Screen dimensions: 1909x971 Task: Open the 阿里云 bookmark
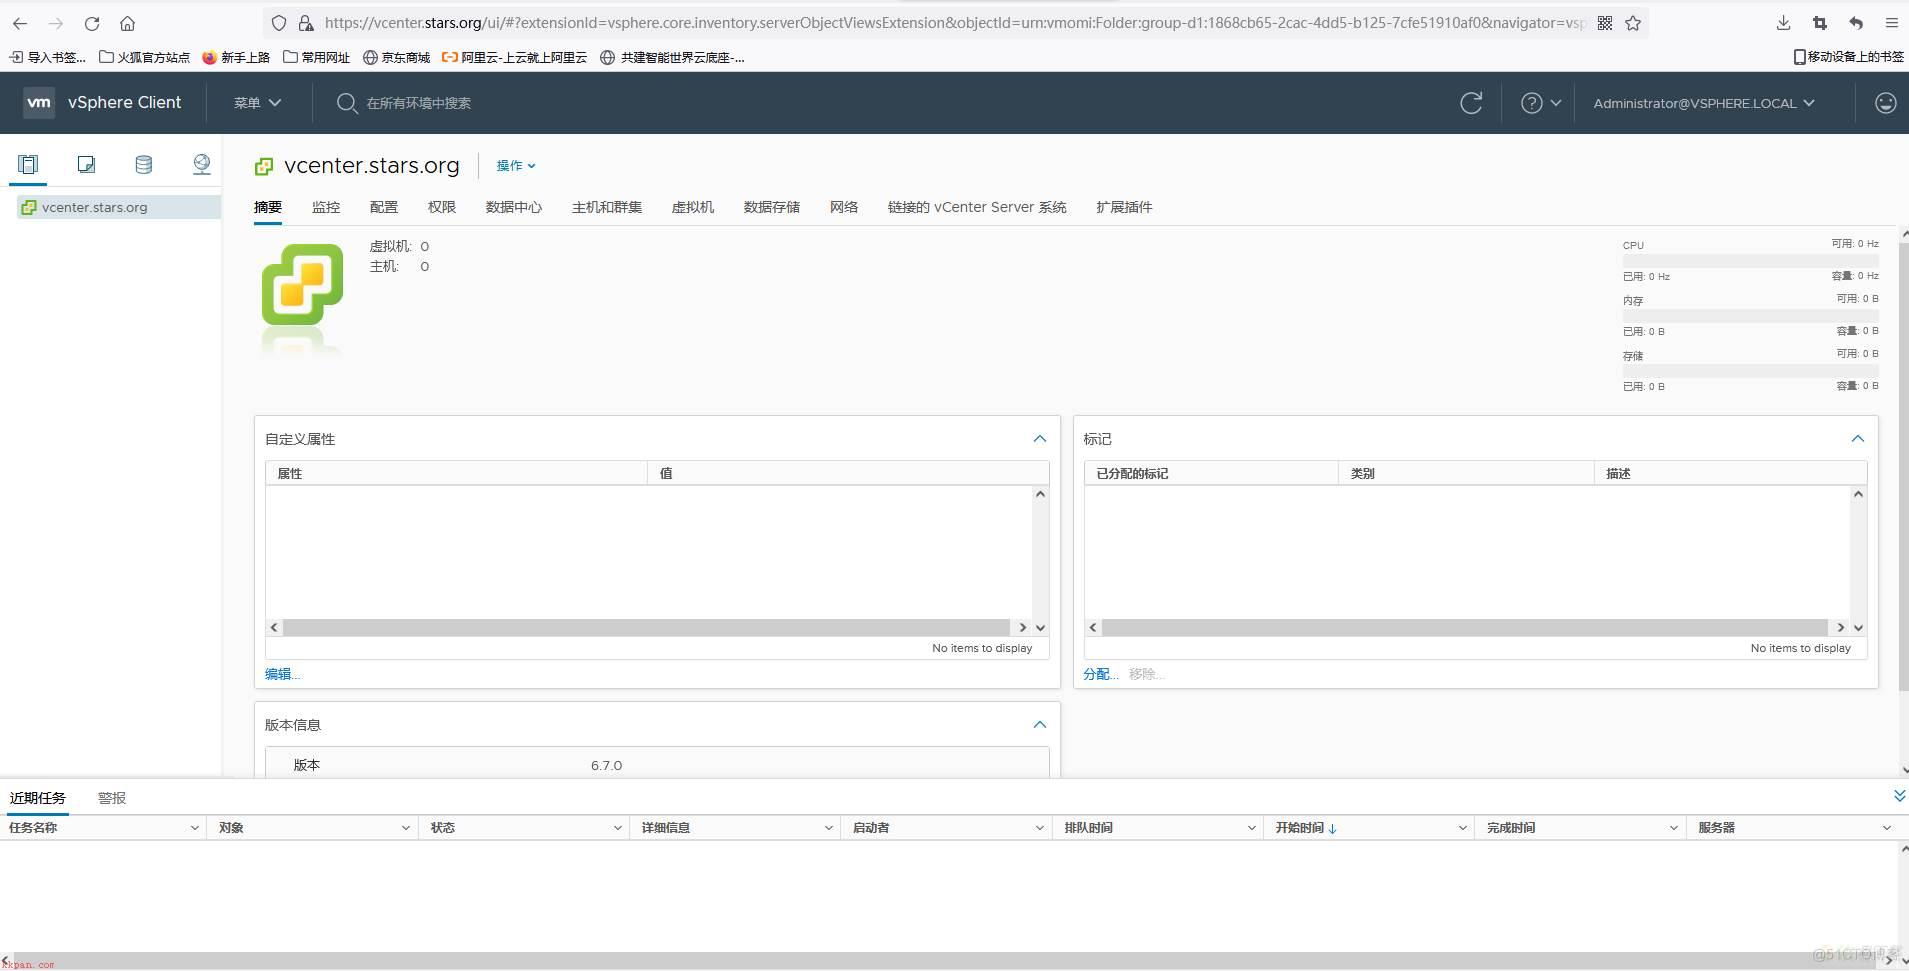click(x=514, y=57)
